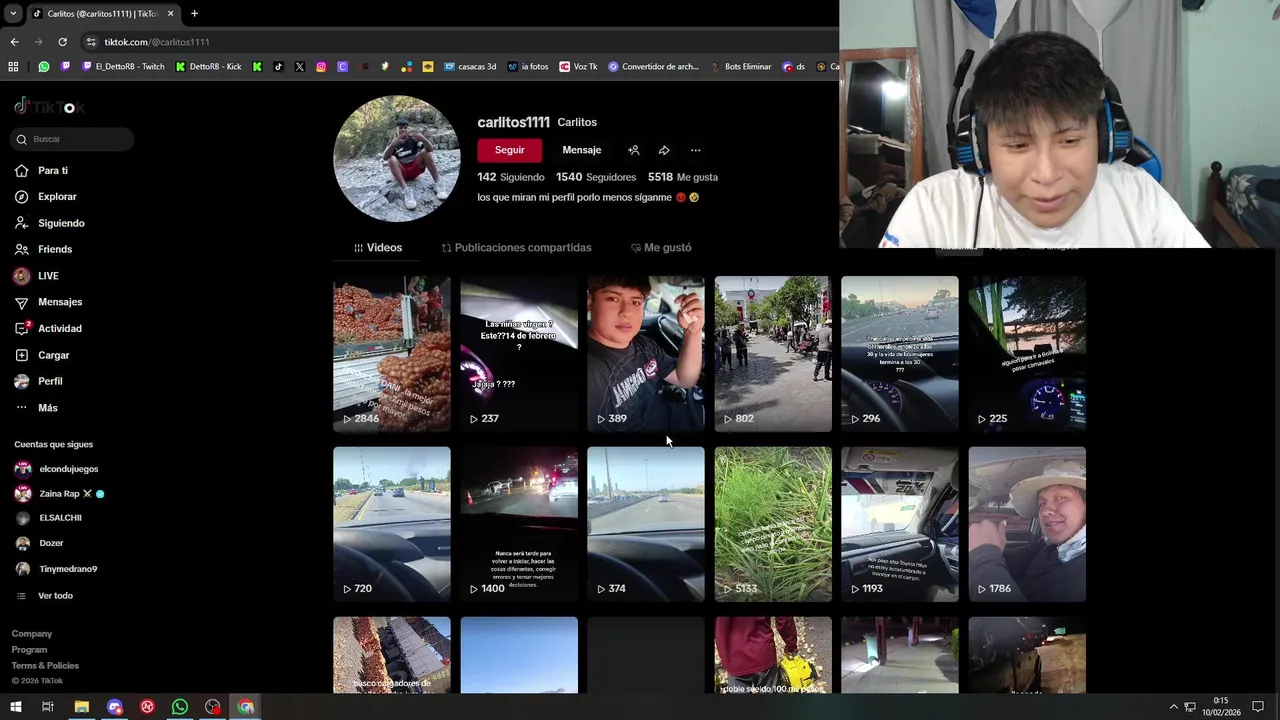Image resolution: width=1280 pixels, height=720 pixels.
Task: Click the Buscar search field
Action: coord(72,139)
